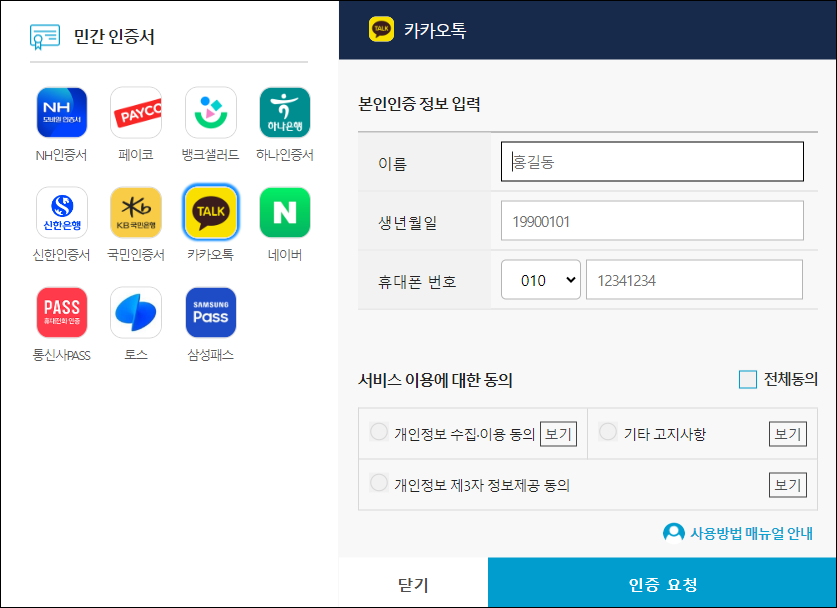Choose the 네이버 green N icon
837x608 pixels.
point(285,212)
